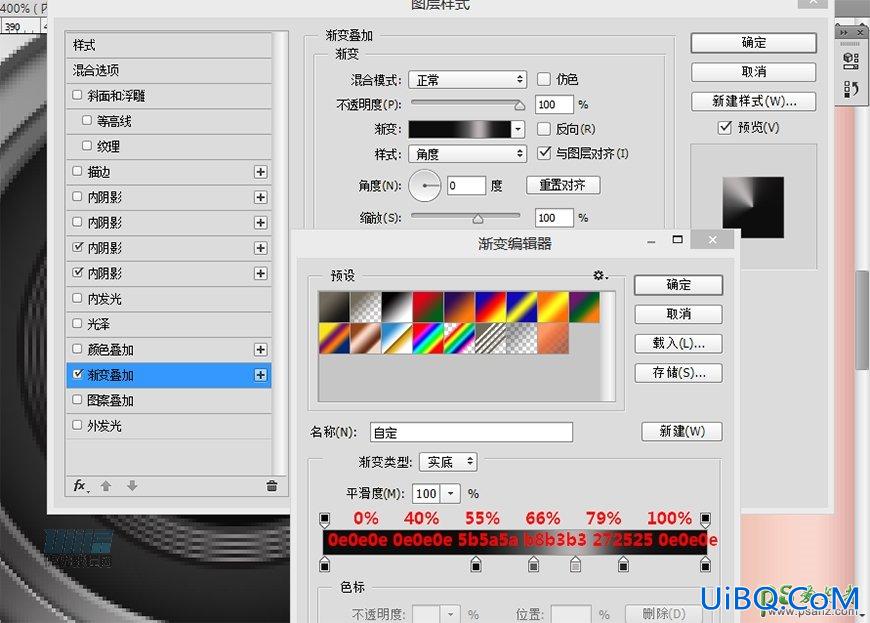Open the 混合模式 dropdown showing 正常

pyautogui.click(x=467, y=80)
